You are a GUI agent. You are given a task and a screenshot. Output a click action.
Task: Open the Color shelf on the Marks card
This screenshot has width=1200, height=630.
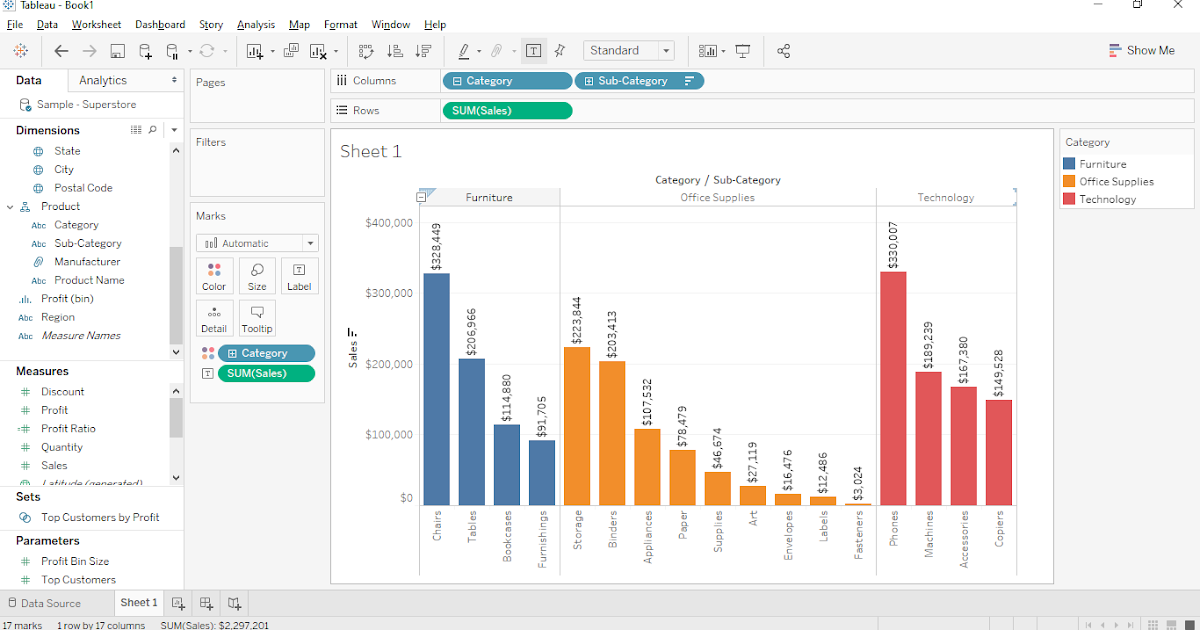point(214,275)
